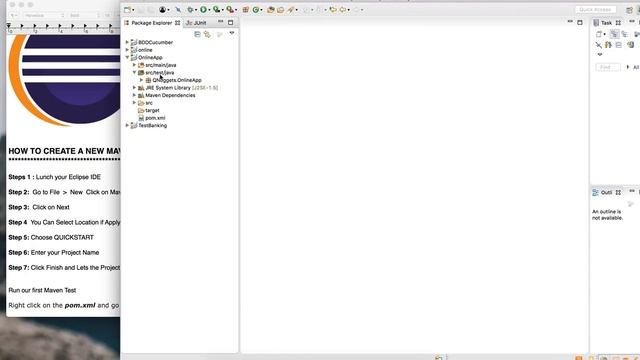Viewport: 640px width, 360px height.
Task: Click the Skip All Breakpoints icon
Action: [x=178, y=9]
